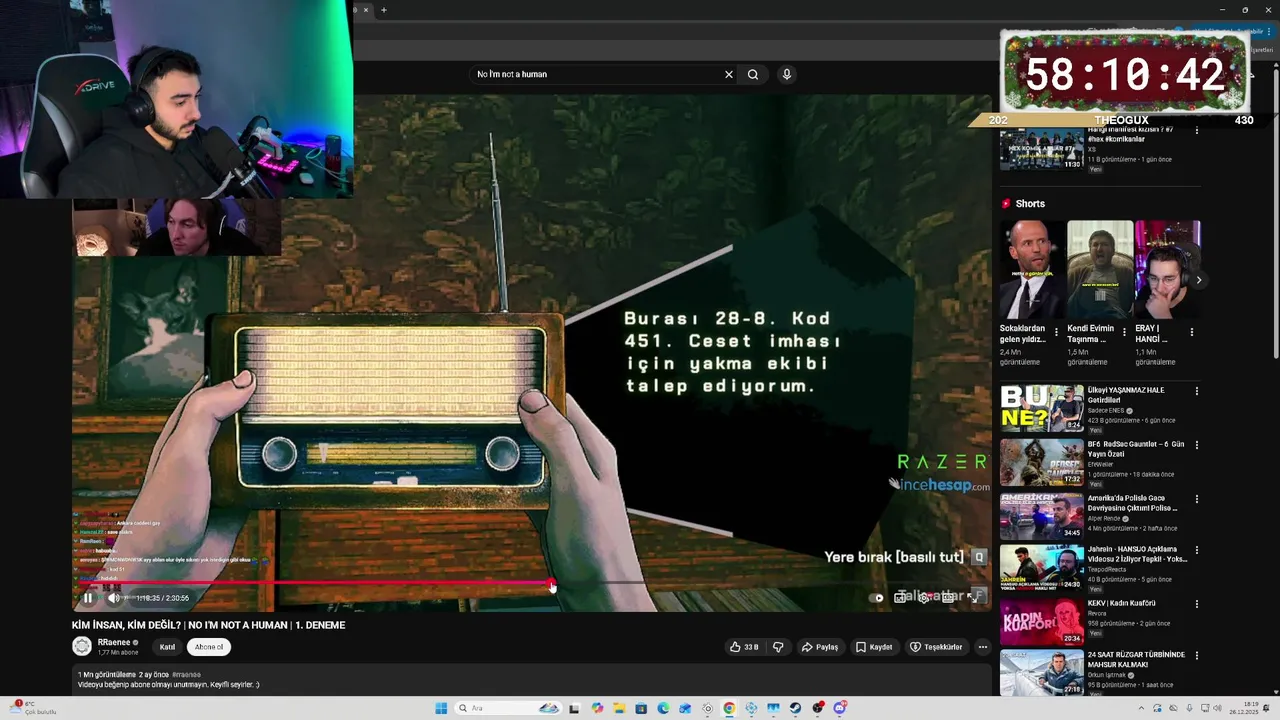Open options for 'ERAY | HANGİ' short
This screenshot has width=1280, height=720.
pos(1192,332)
